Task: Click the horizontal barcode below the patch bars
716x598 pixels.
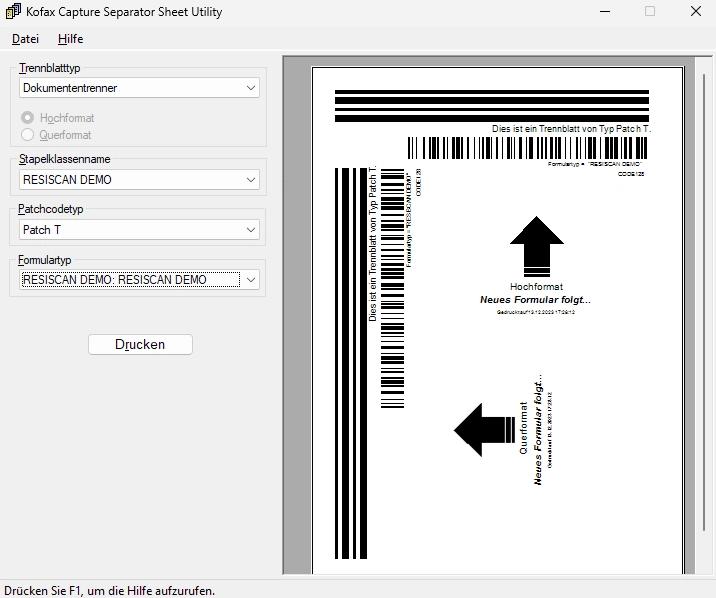Action: click(526, 148)
